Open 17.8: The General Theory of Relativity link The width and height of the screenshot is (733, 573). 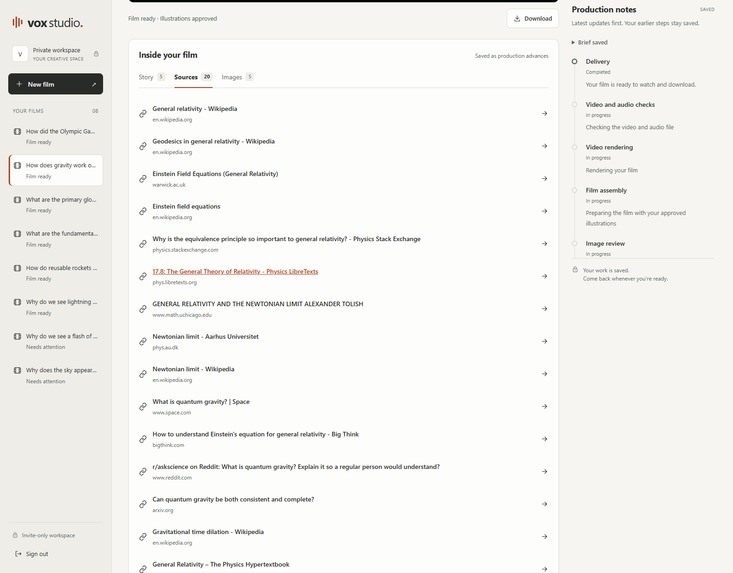[x=235, y=272]
